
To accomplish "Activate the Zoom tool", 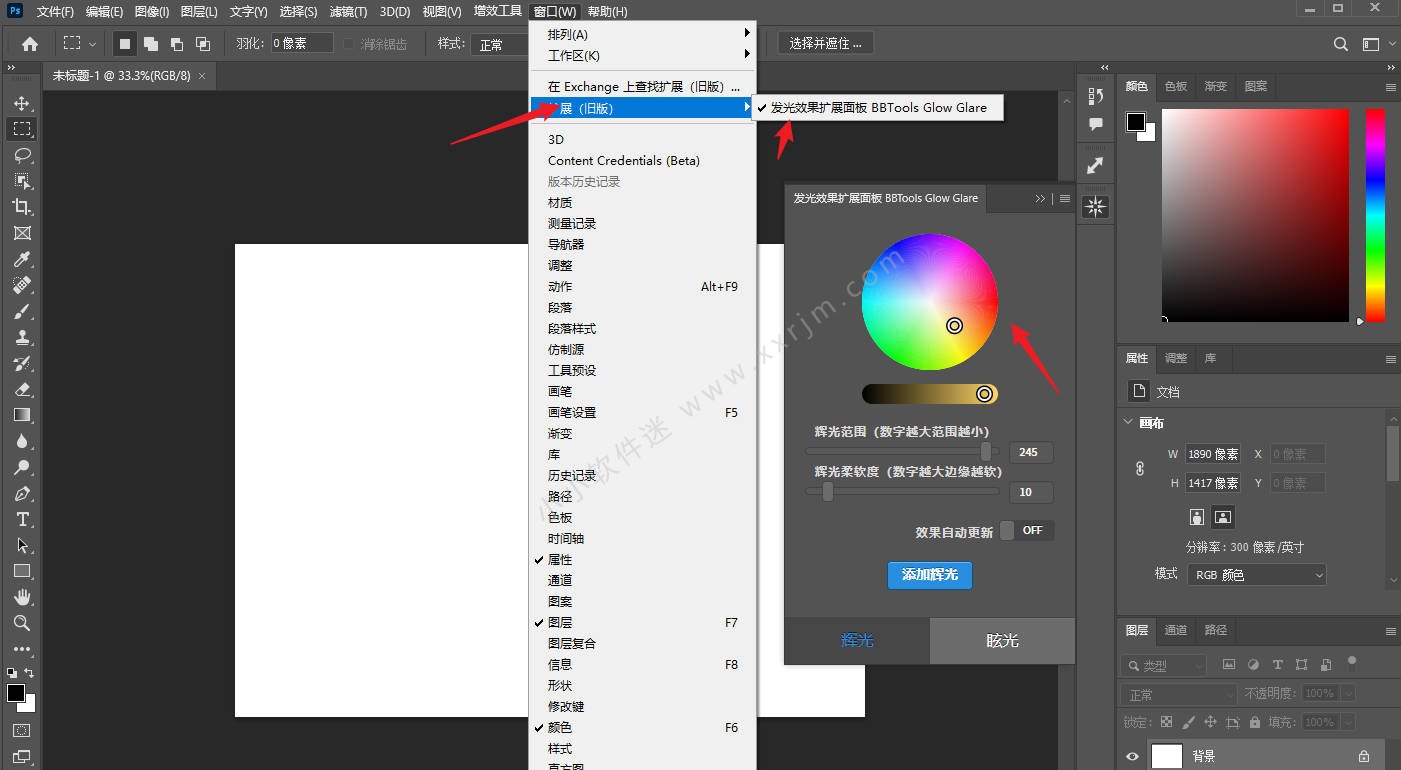I will [x=22, y=623].
